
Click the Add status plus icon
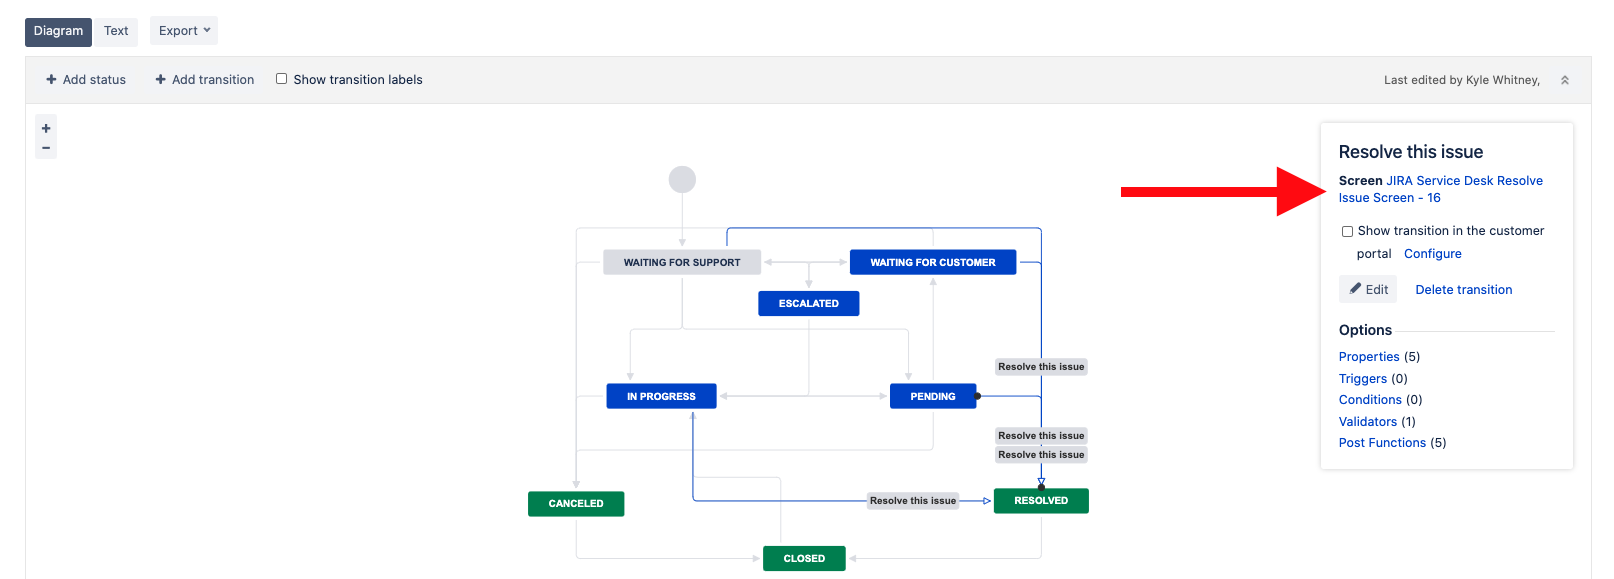(x=50, y=79)
